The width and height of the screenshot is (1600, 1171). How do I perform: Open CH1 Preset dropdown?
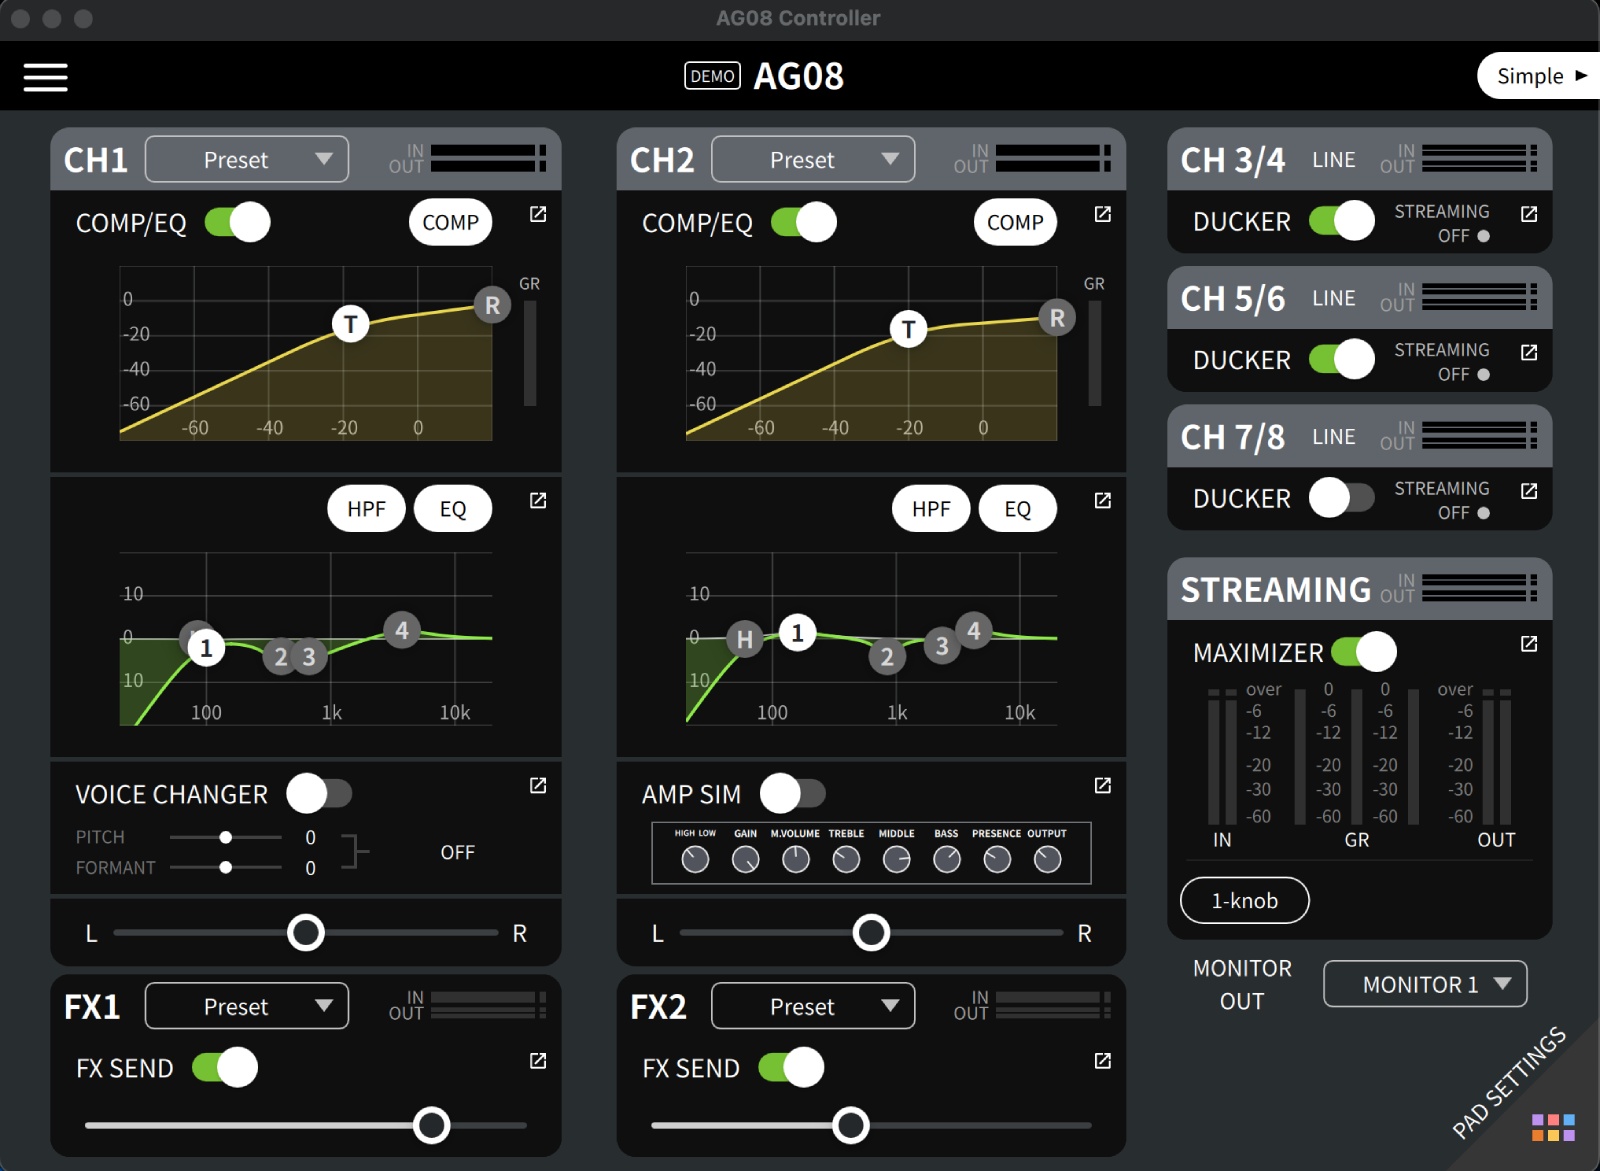[x=247, y=160]
